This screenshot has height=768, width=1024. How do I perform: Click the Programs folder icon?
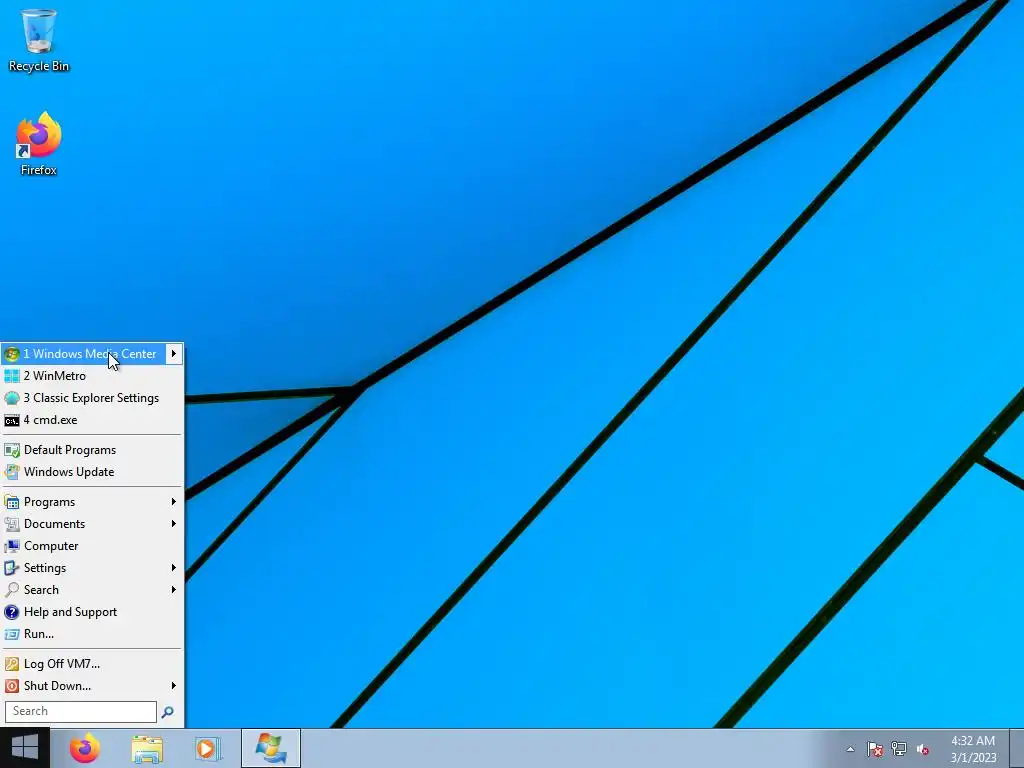[x=12, y=502]
